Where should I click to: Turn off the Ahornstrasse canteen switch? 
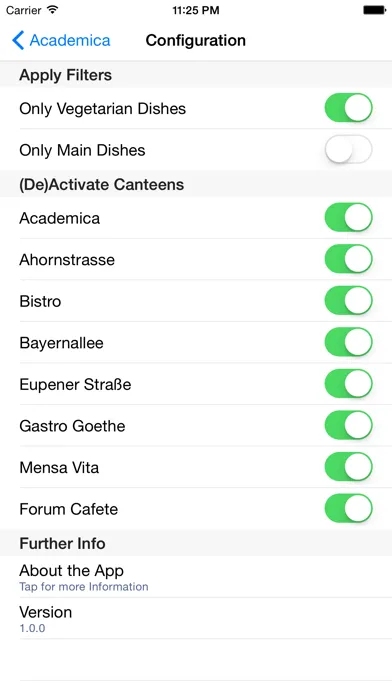[348, 259]
